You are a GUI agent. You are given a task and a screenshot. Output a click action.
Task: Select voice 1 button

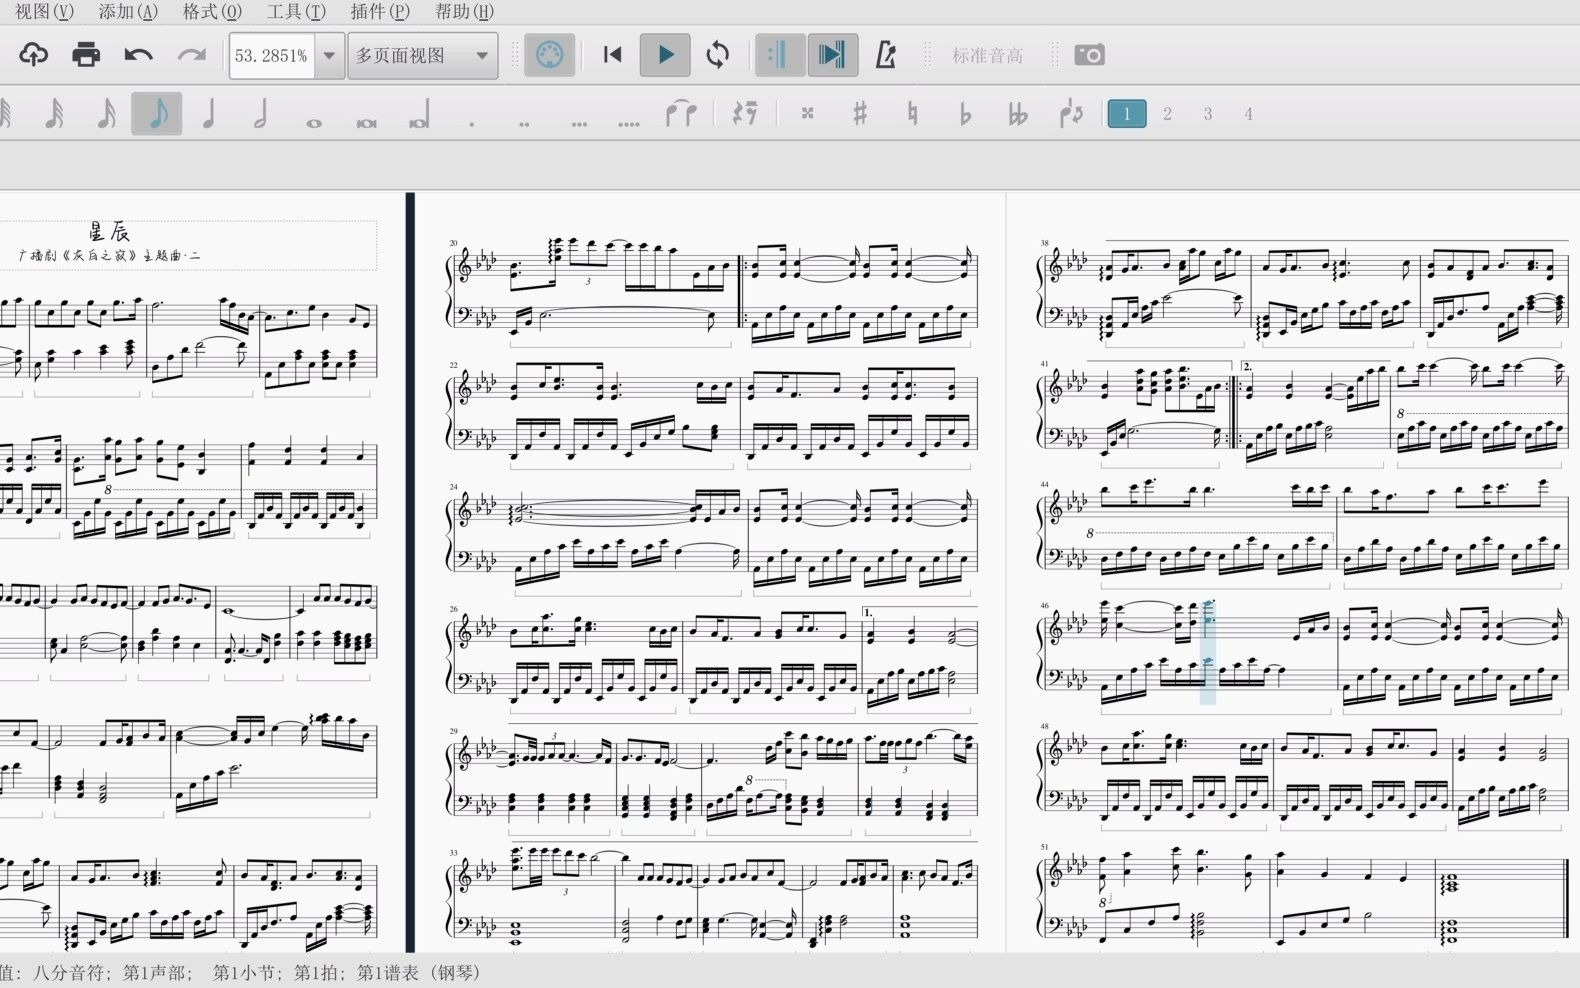[1127, 114]
